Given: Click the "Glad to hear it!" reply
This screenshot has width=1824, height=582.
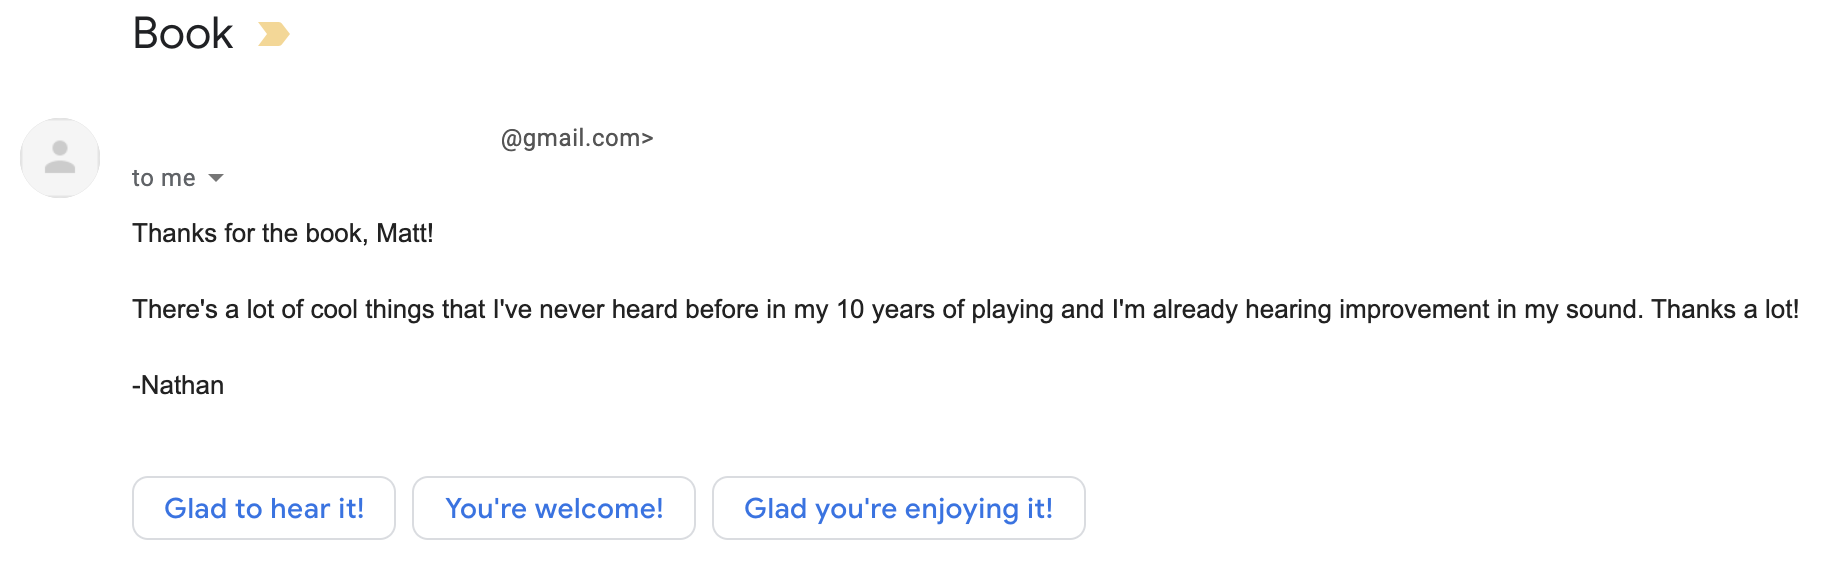Looking at the screenshot, I should click(264, 508).
